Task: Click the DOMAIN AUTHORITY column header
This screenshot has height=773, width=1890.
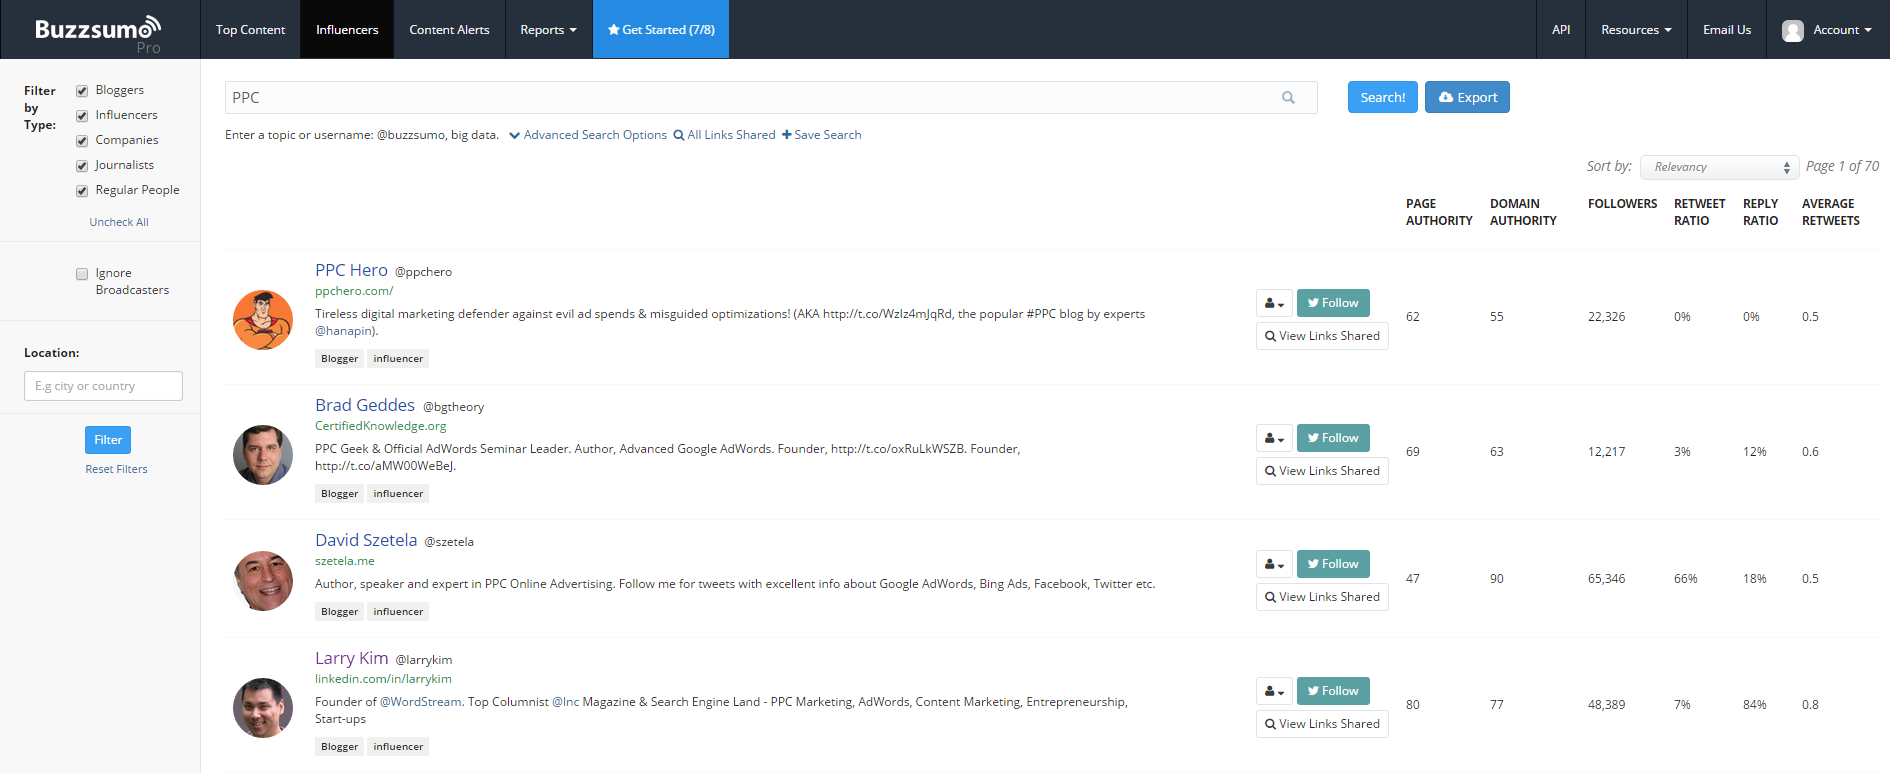Action: coord(1523,212)
